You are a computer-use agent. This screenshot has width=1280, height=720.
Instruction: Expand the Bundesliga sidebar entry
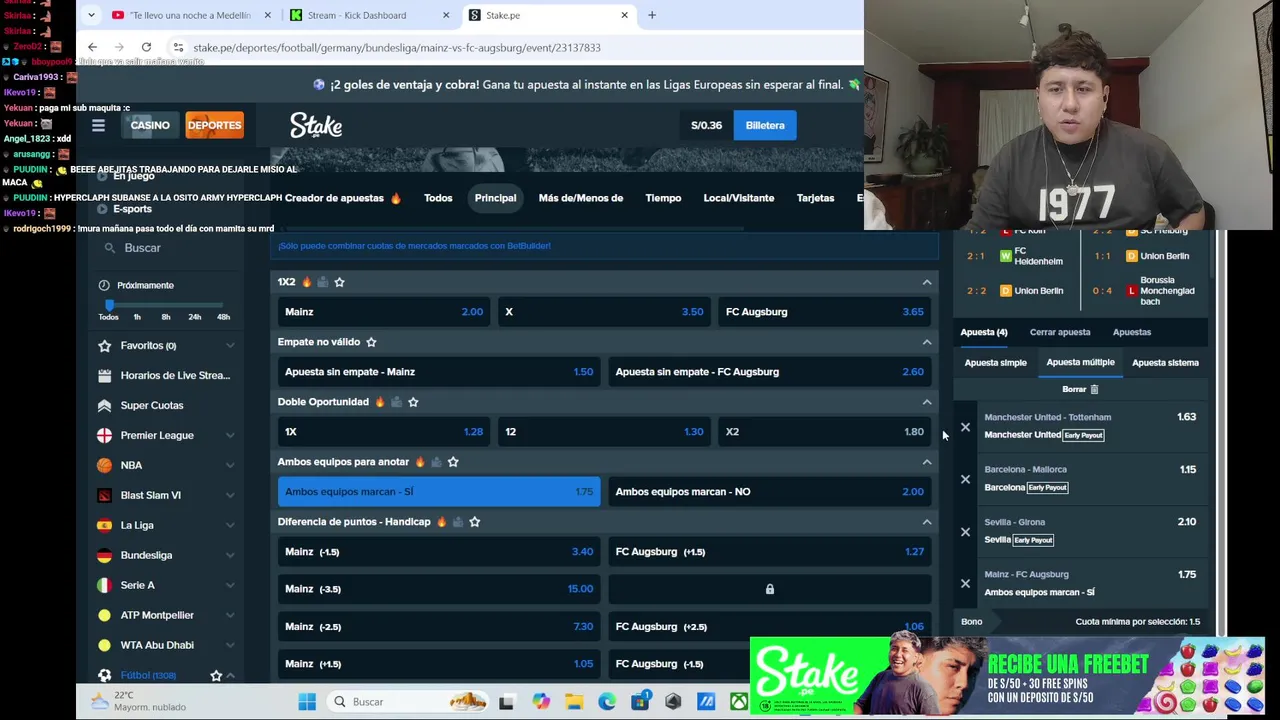230,556
